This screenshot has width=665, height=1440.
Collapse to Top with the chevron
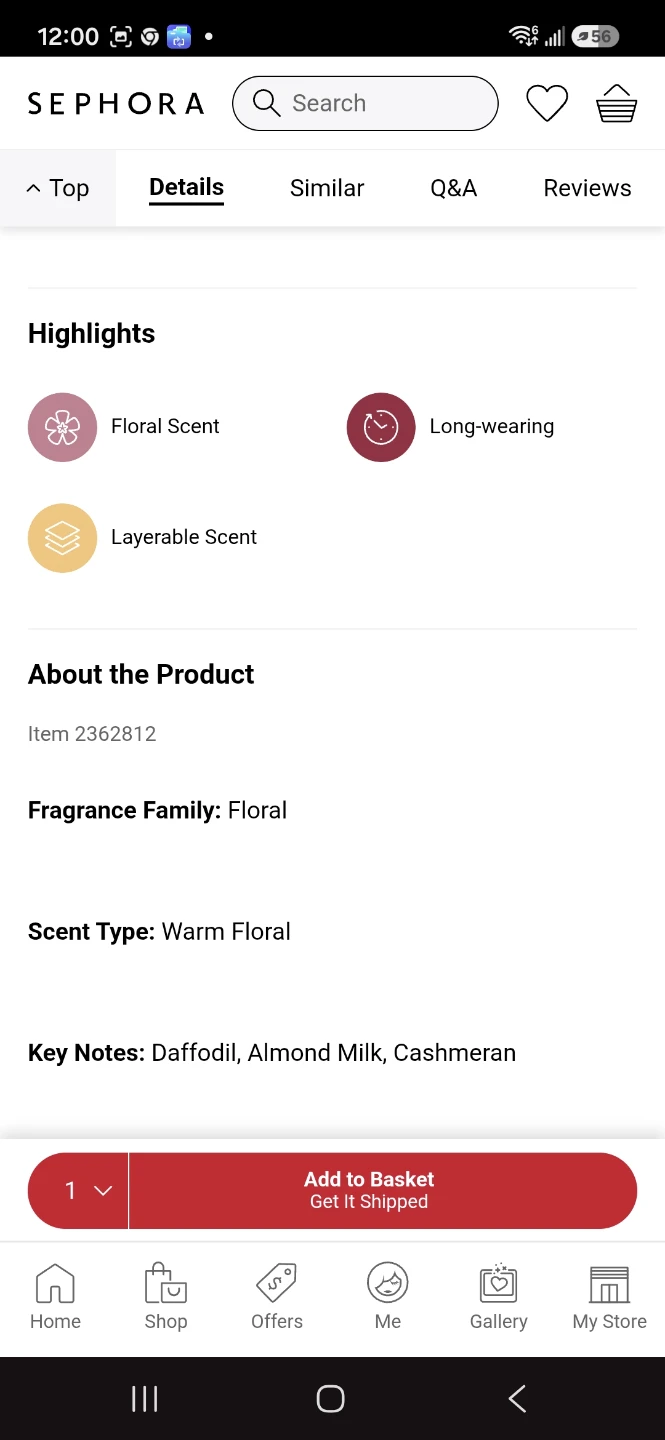tap(57, 188)
